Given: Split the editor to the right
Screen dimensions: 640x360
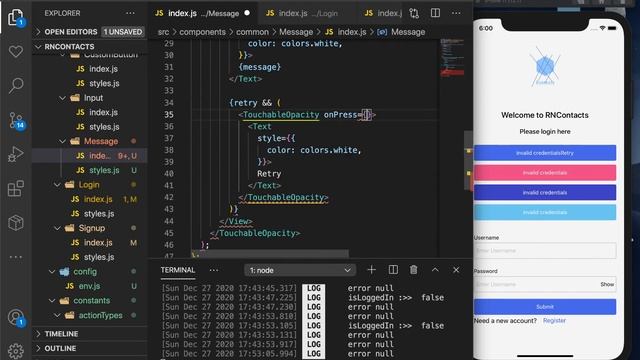Looking at the screenshot, I should tap(435, 13).
